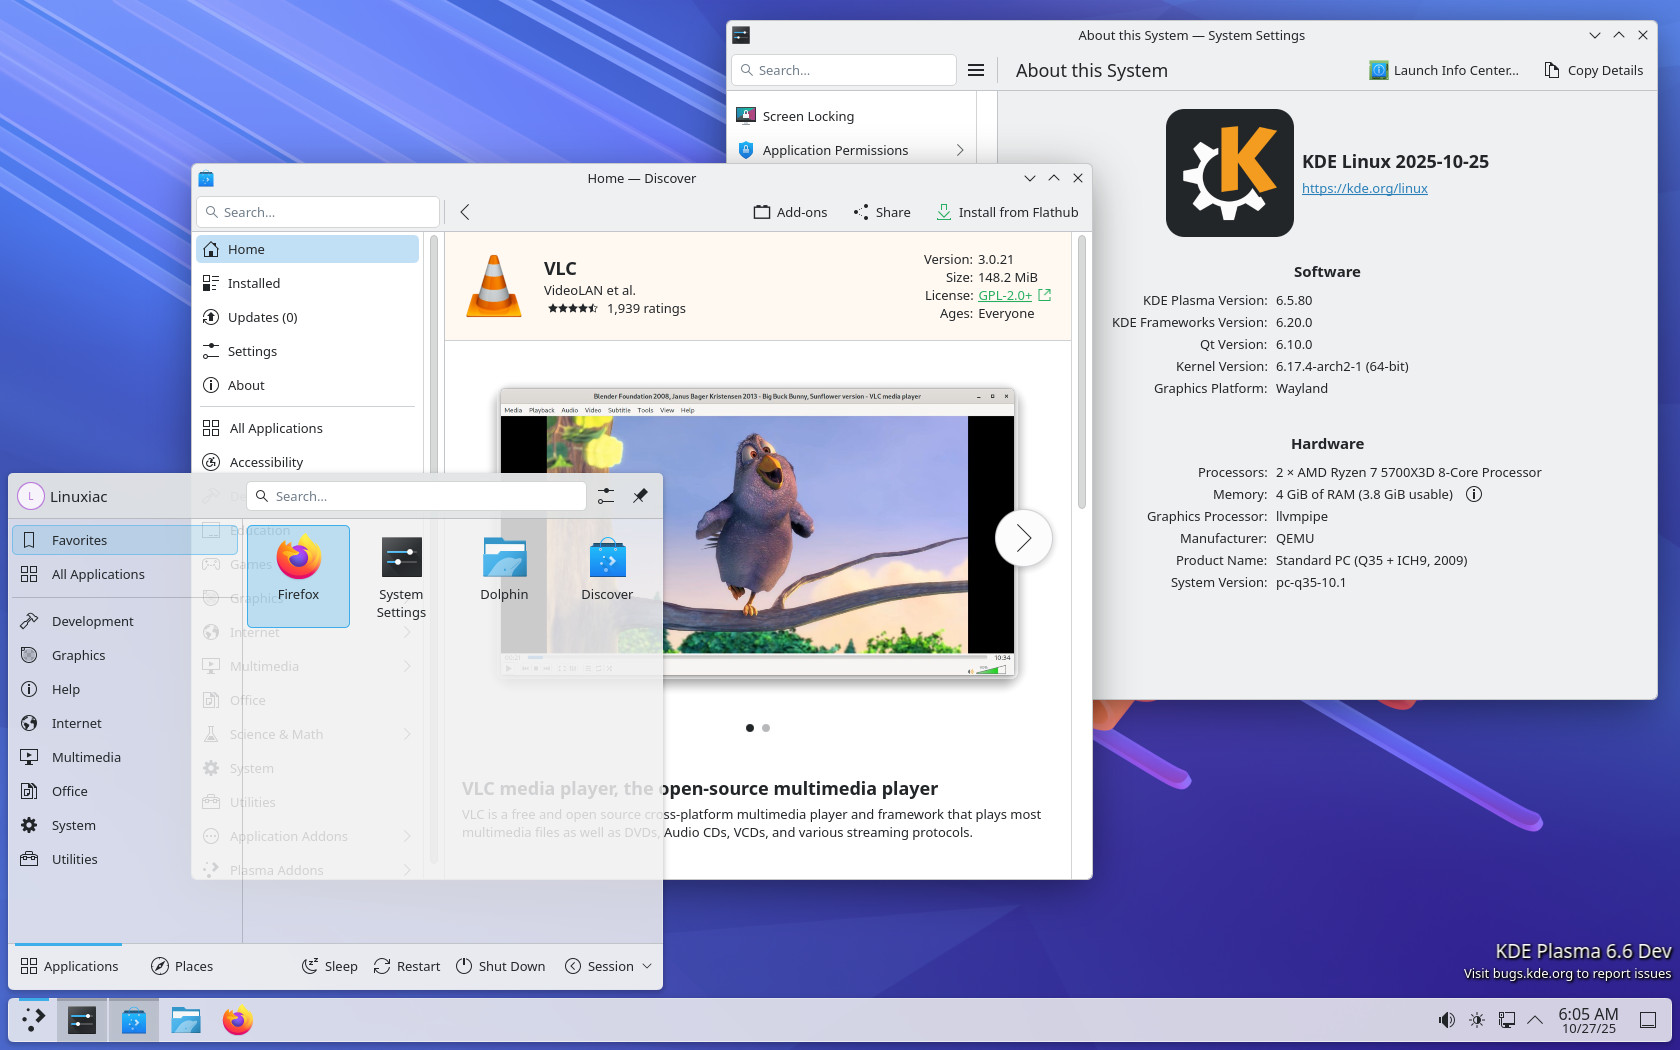Expand the Session dropdown menu
Image resolution: width=1680 pixels, height=1050 pixels.
609,966
